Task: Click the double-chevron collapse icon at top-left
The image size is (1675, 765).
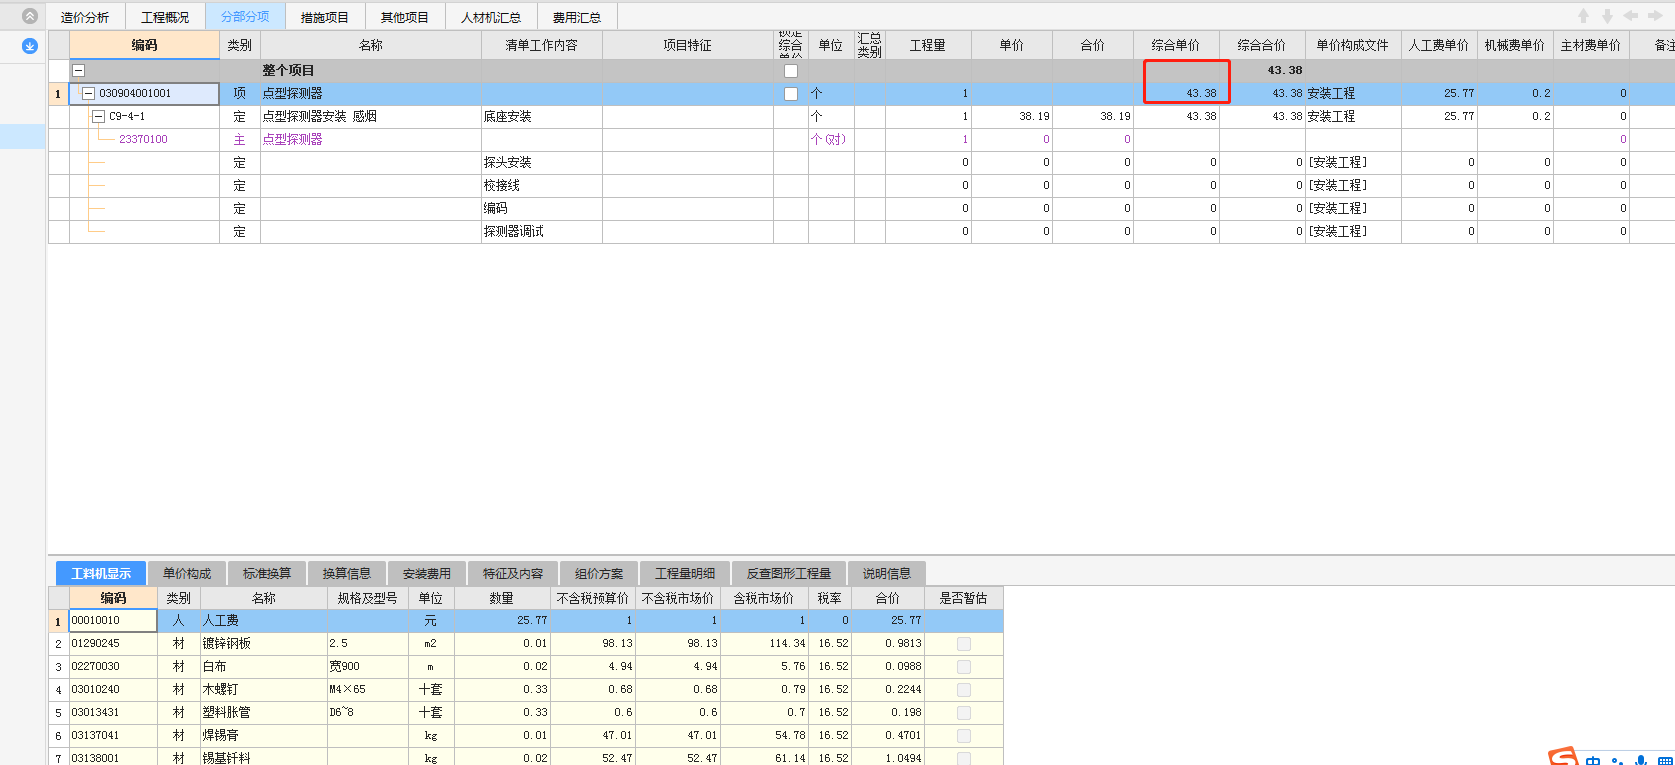Action: (29, 16)
